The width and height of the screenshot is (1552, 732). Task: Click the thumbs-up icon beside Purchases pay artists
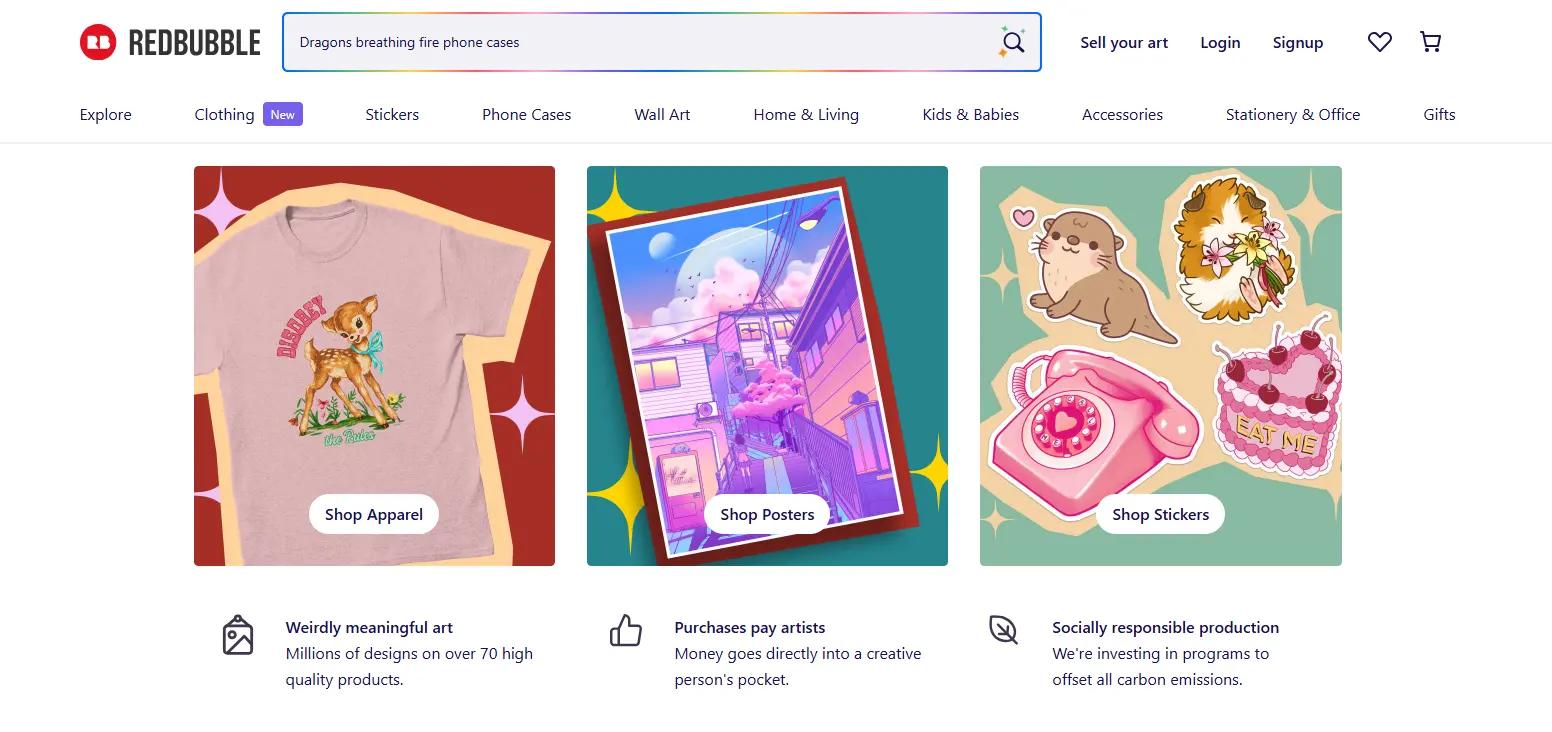(x=626, y=630)
